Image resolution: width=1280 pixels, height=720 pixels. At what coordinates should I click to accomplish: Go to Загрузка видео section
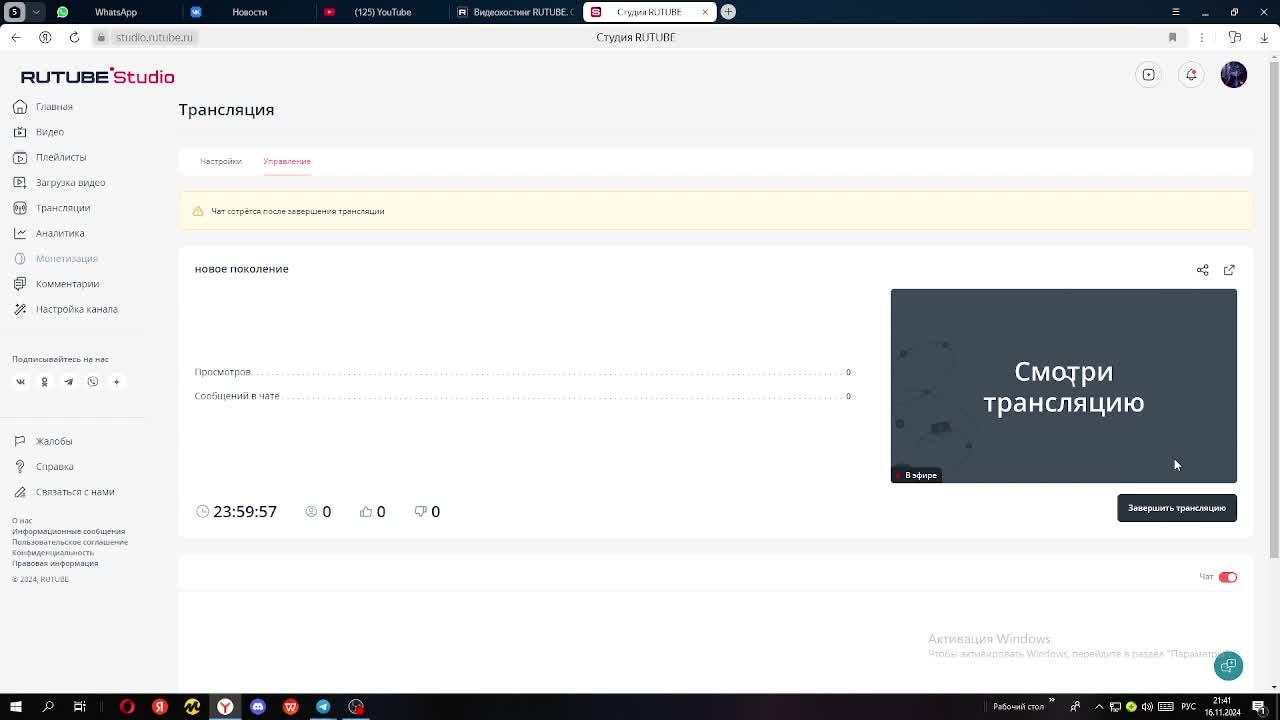(x=70, y=183)
